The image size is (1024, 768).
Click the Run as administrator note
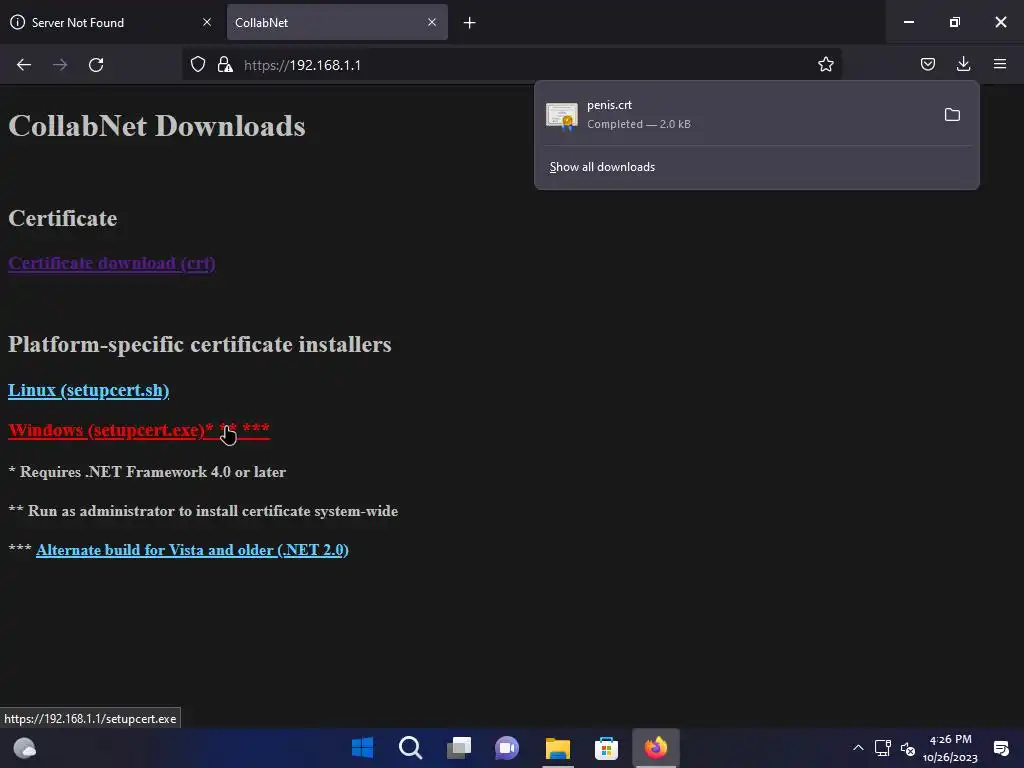[203, 511]
